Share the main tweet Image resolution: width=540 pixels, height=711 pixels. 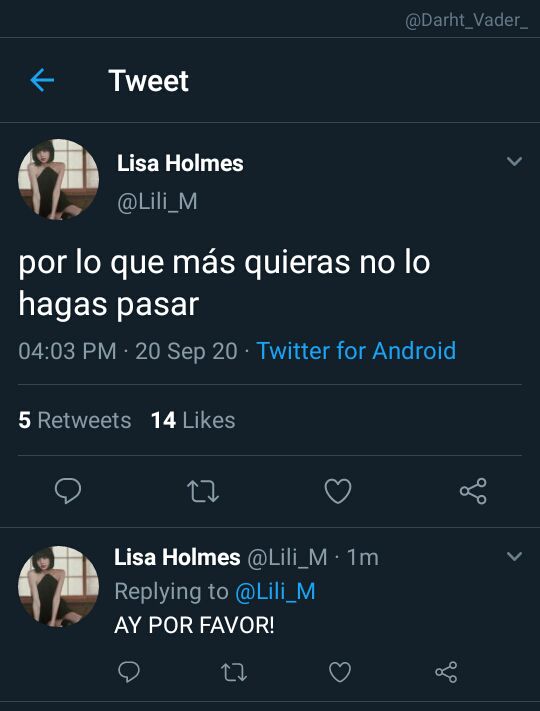click(x=473, y=491)
